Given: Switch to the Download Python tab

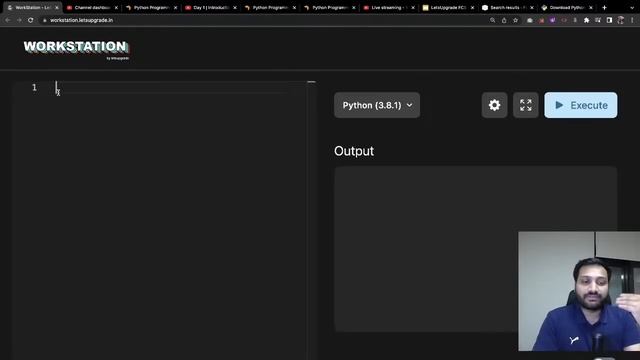Looking at the screenshot, I should [x=567, y=8].
